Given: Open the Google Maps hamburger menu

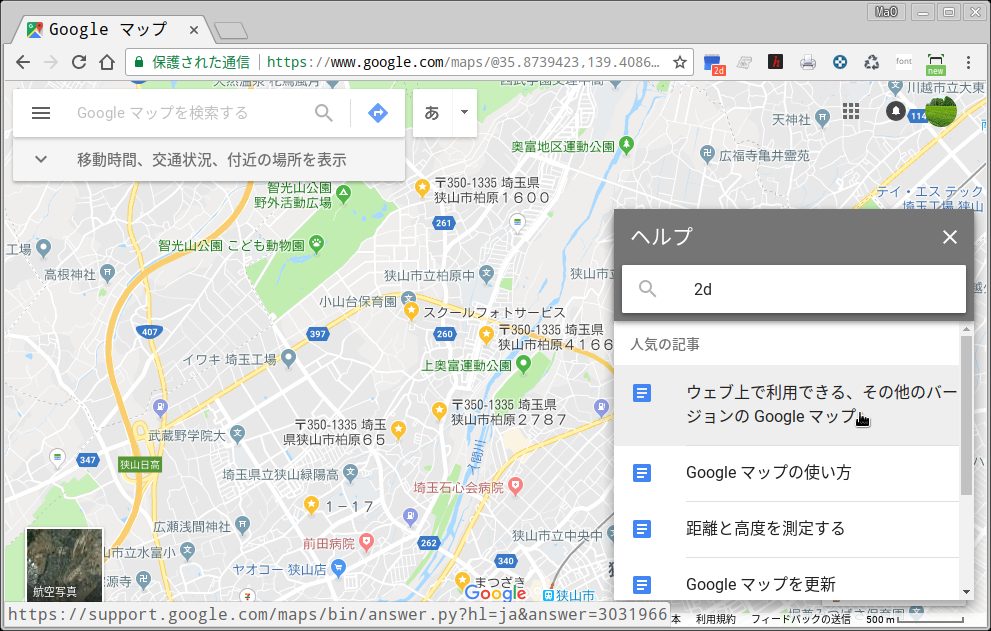Looking at the screenshot, I should pyautogui.click(x=41, y=113).
